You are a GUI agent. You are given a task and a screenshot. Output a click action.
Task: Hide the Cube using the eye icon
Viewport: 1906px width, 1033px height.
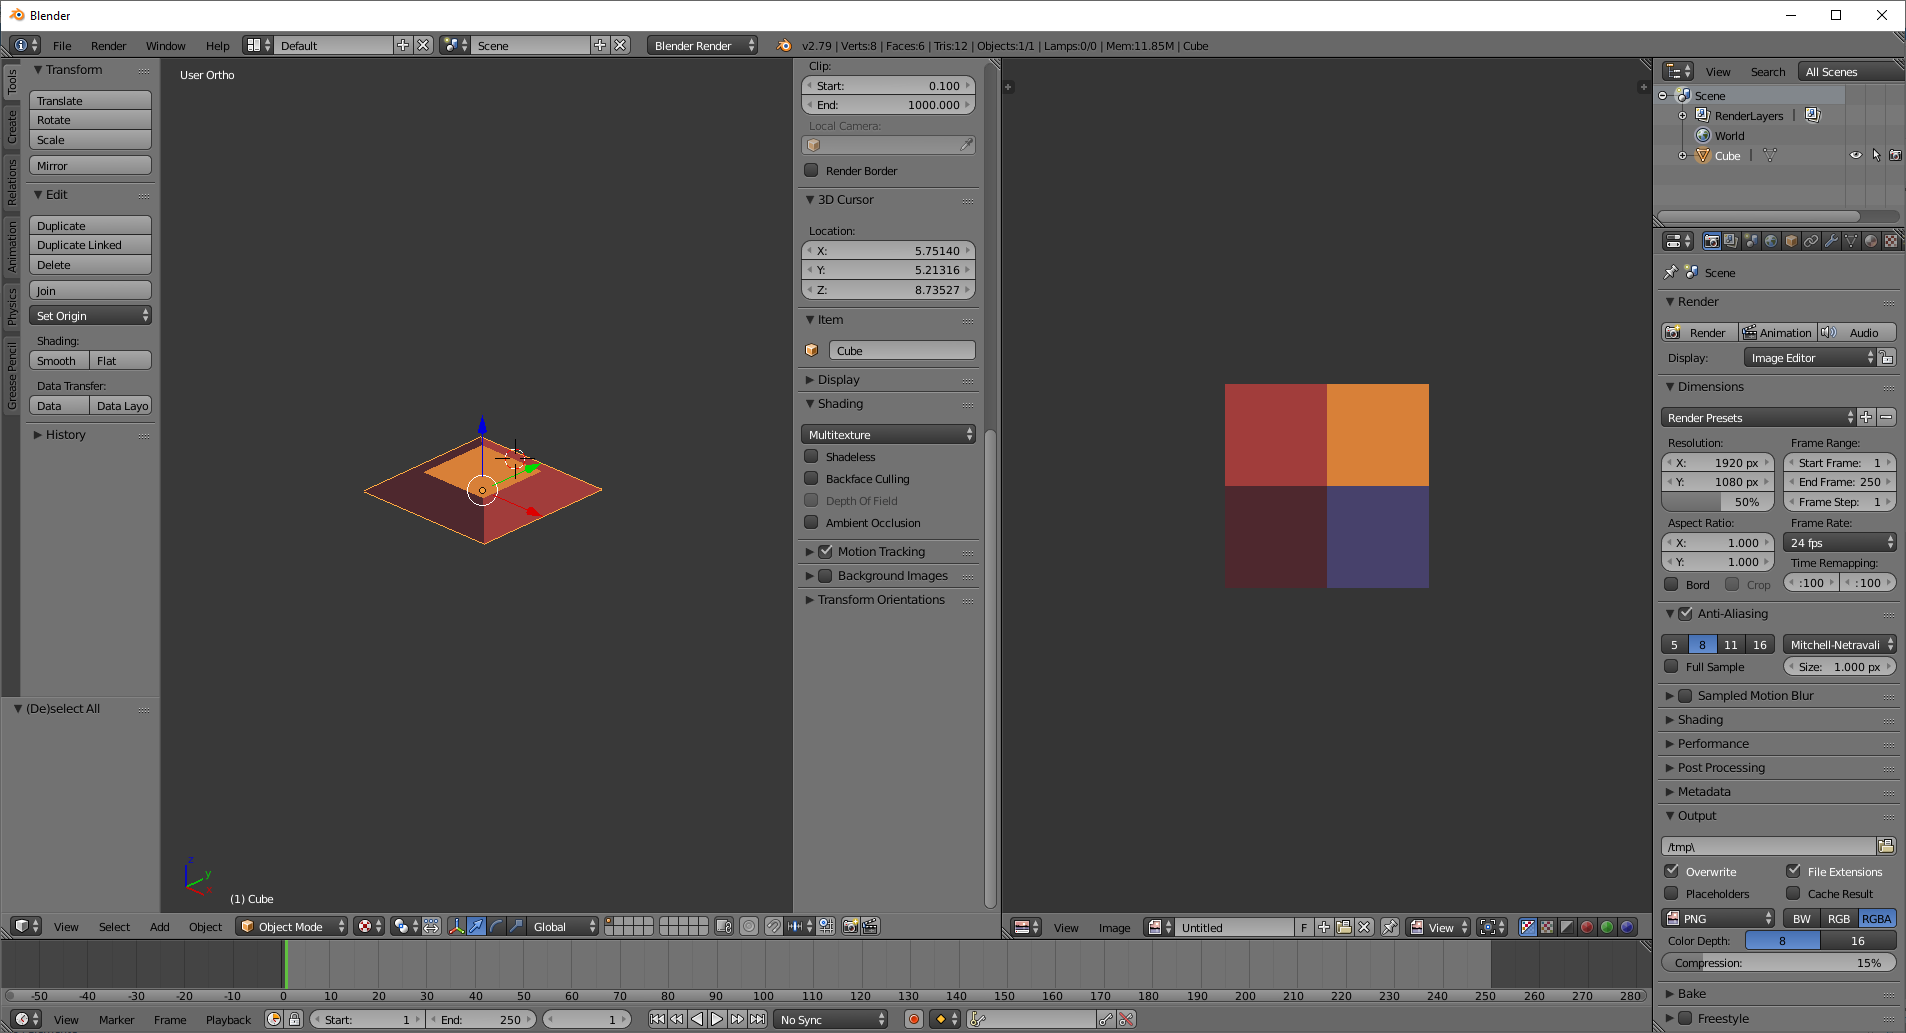coord(1856,156)
